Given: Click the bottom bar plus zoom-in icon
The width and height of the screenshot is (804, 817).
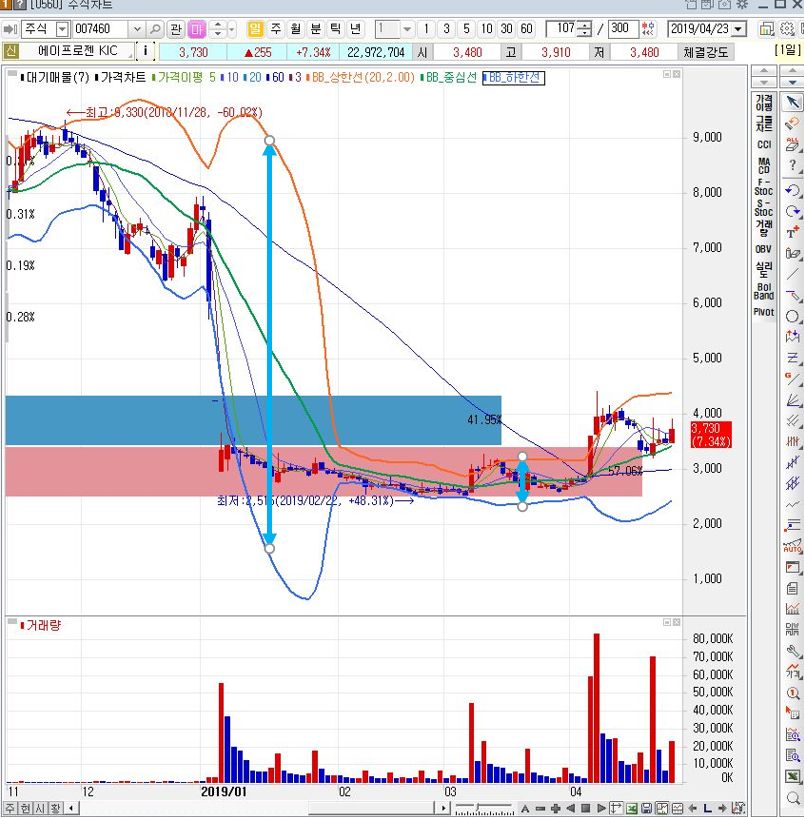Looking at the screenshot, I should click(x=555, y=809).
